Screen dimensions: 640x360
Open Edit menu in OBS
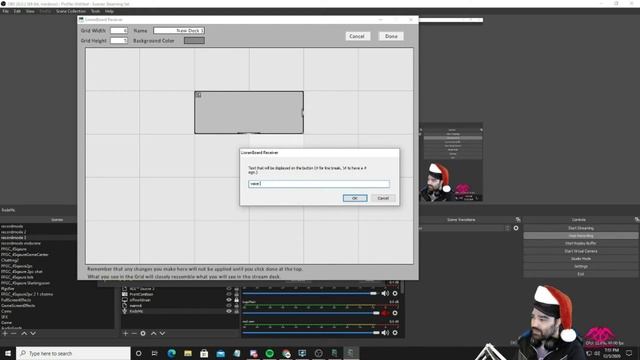tap(17, 11)
